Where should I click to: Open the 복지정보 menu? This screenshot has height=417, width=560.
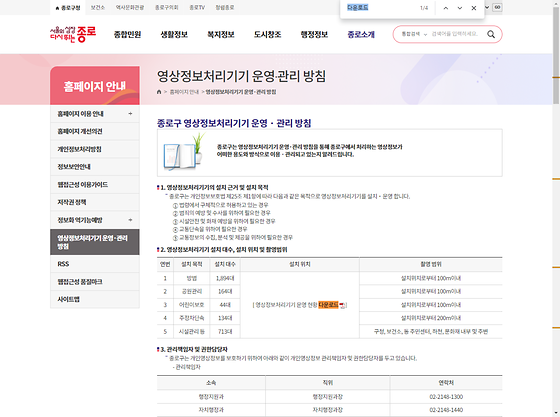point(221,35)
